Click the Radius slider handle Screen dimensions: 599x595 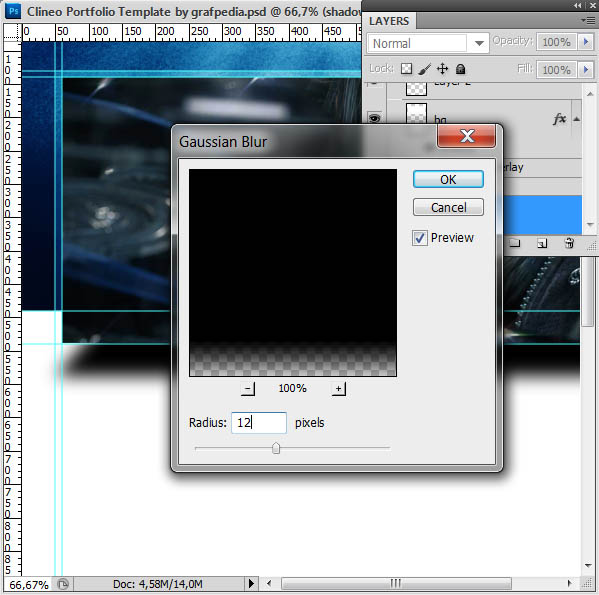click(276, 448)
